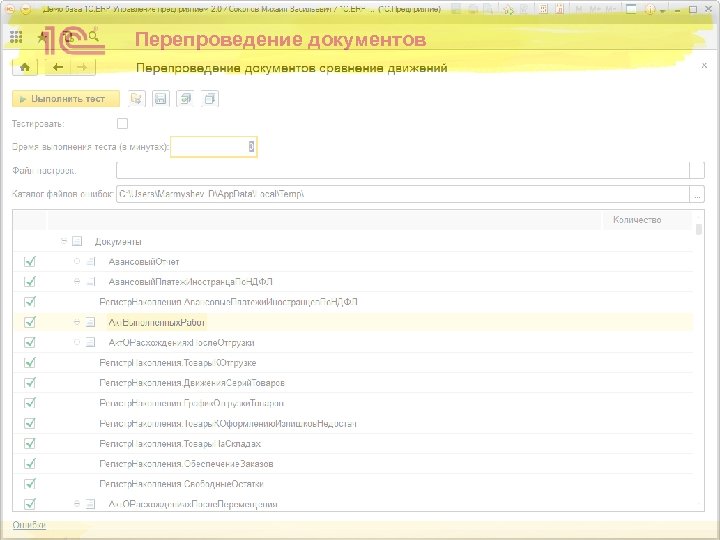Open the title bar dropdown next to info icon

[662, 10]
